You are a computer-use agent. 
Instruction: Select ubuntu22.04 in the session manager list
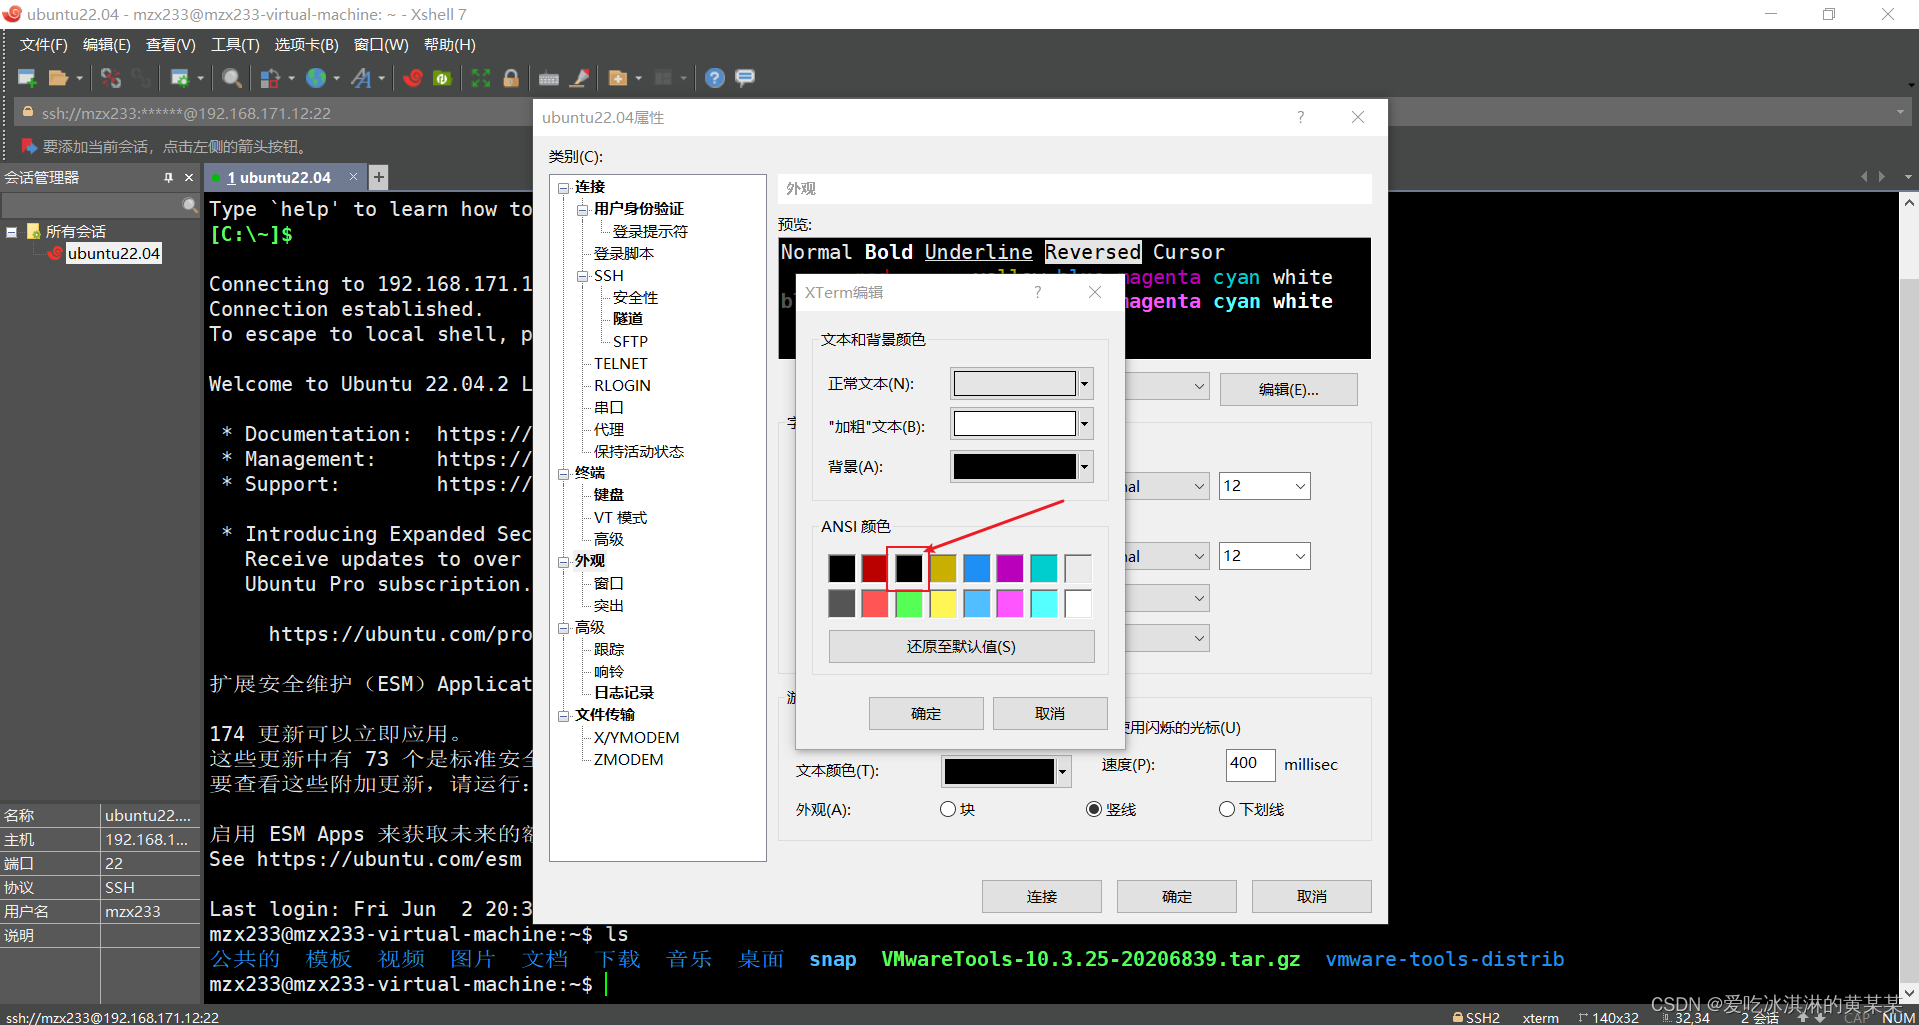[113, 253]
